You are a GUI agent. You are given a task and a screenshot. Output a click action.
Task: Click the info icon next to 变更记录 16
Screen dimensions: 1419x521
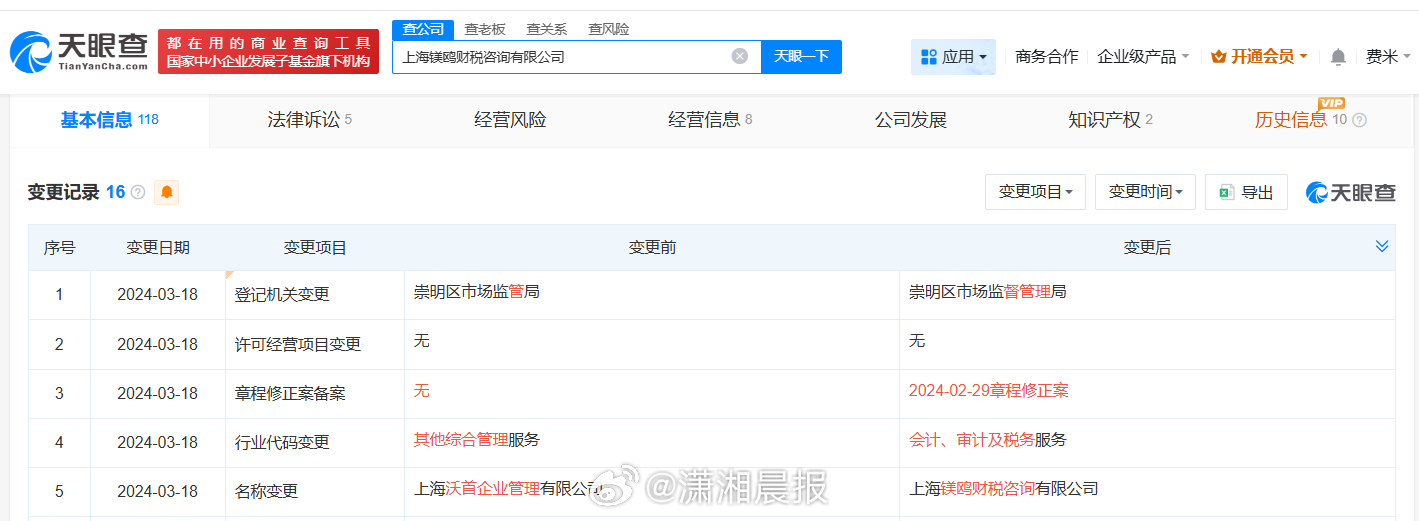138,192
